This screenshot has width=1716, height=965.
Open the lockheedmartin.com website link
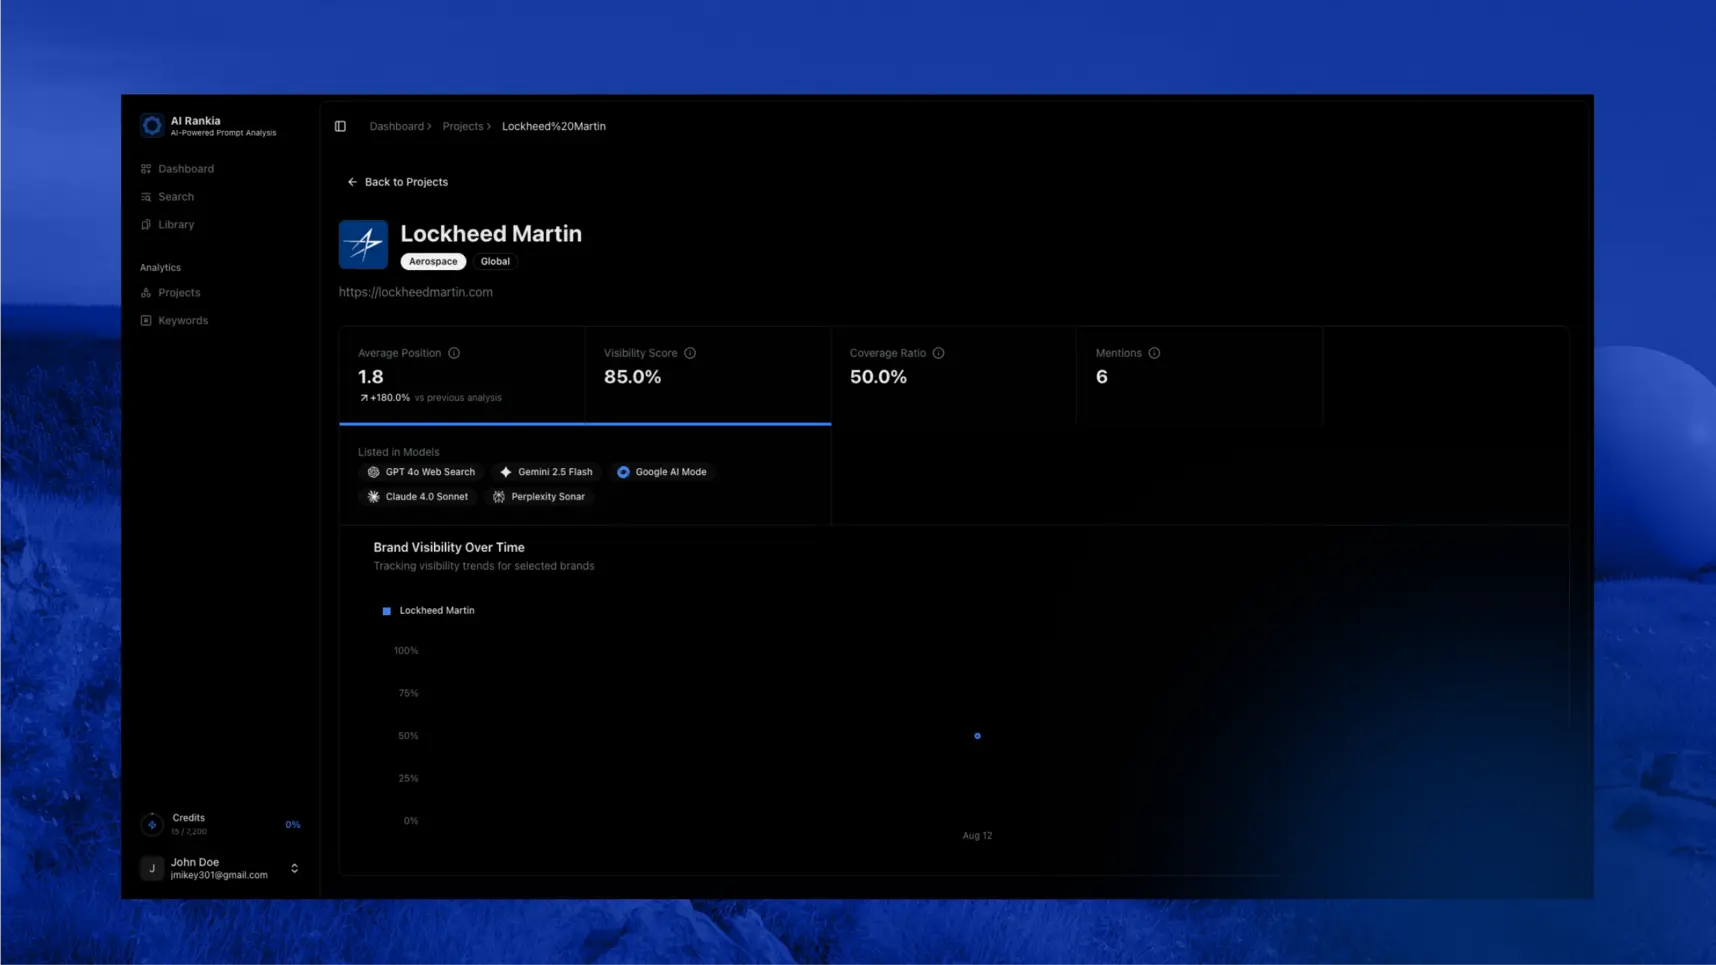(x=416, y=291)
